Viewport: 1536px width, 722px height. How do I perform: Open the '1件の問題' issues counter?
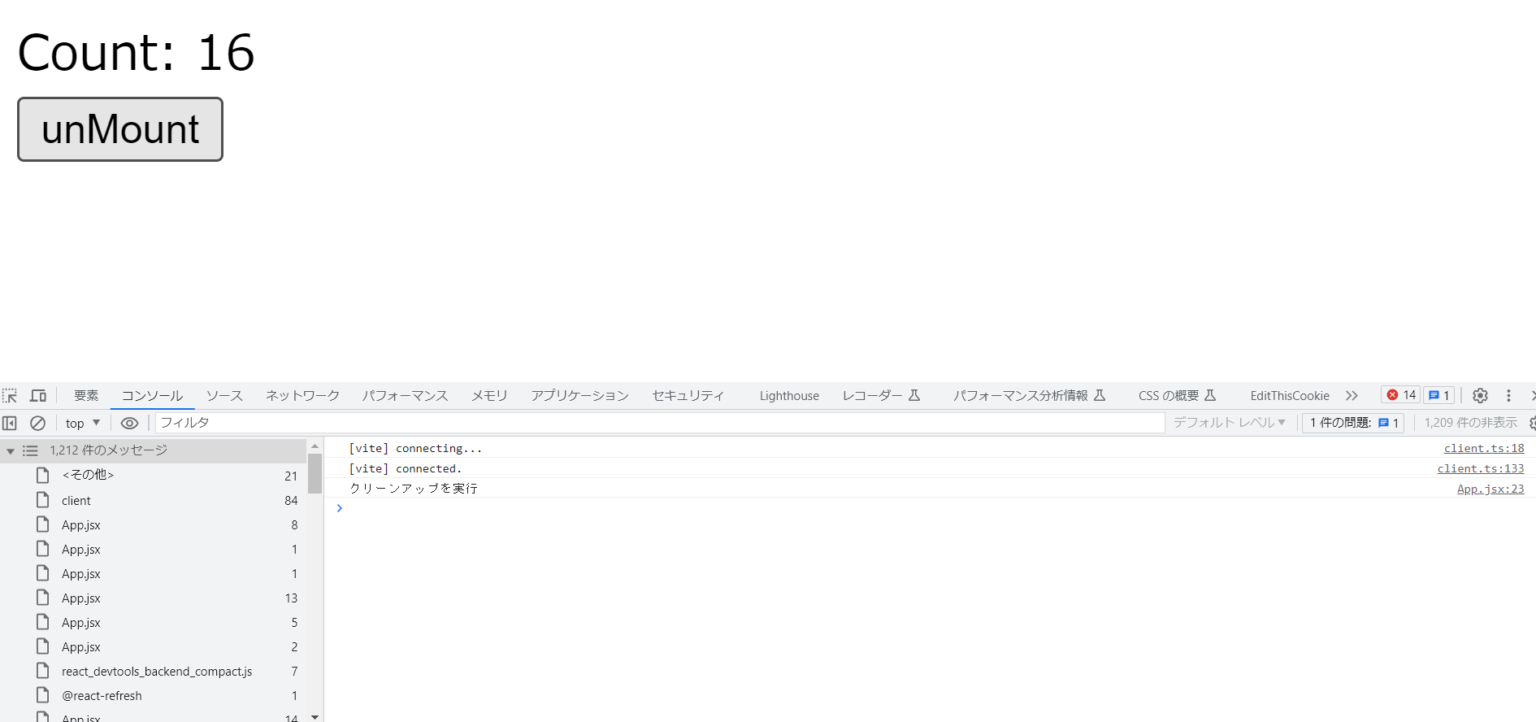tap(1352, 422)
